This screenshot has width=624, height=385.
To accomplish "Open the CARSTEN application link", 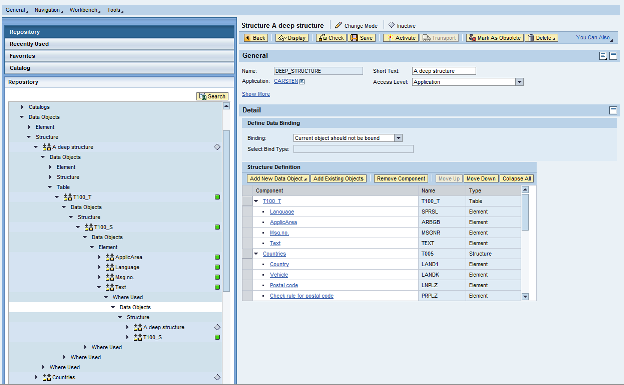I will pyautogui.click(x=286, y=81).
